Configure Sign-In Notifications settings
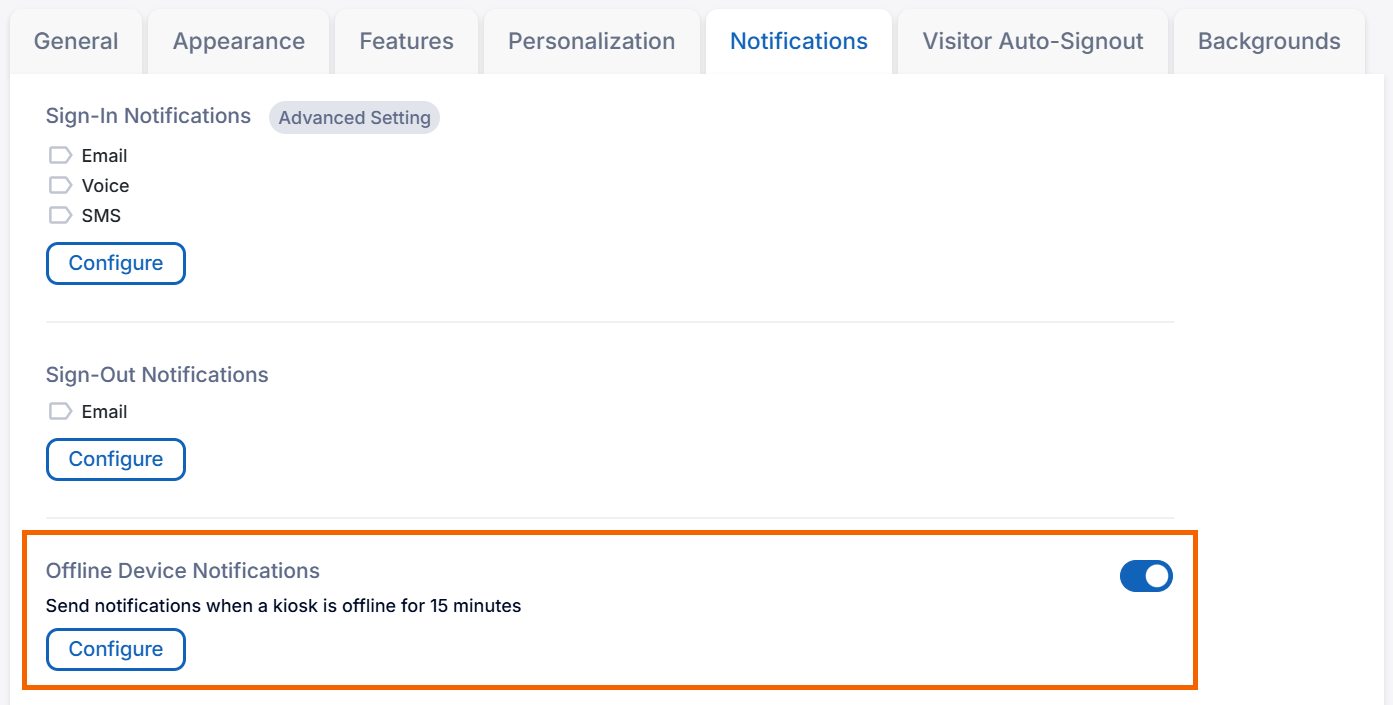The height and width of the screenshot is (705, 1393). (x=115, y=263)
